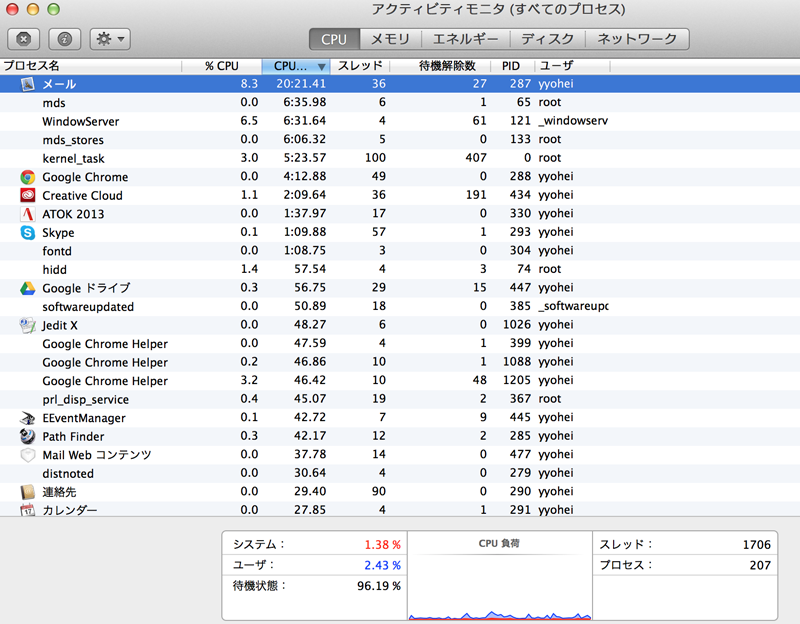Screen dimensions: 800x624
Task: Select the kernel_task process row
Action: point(300,159)
